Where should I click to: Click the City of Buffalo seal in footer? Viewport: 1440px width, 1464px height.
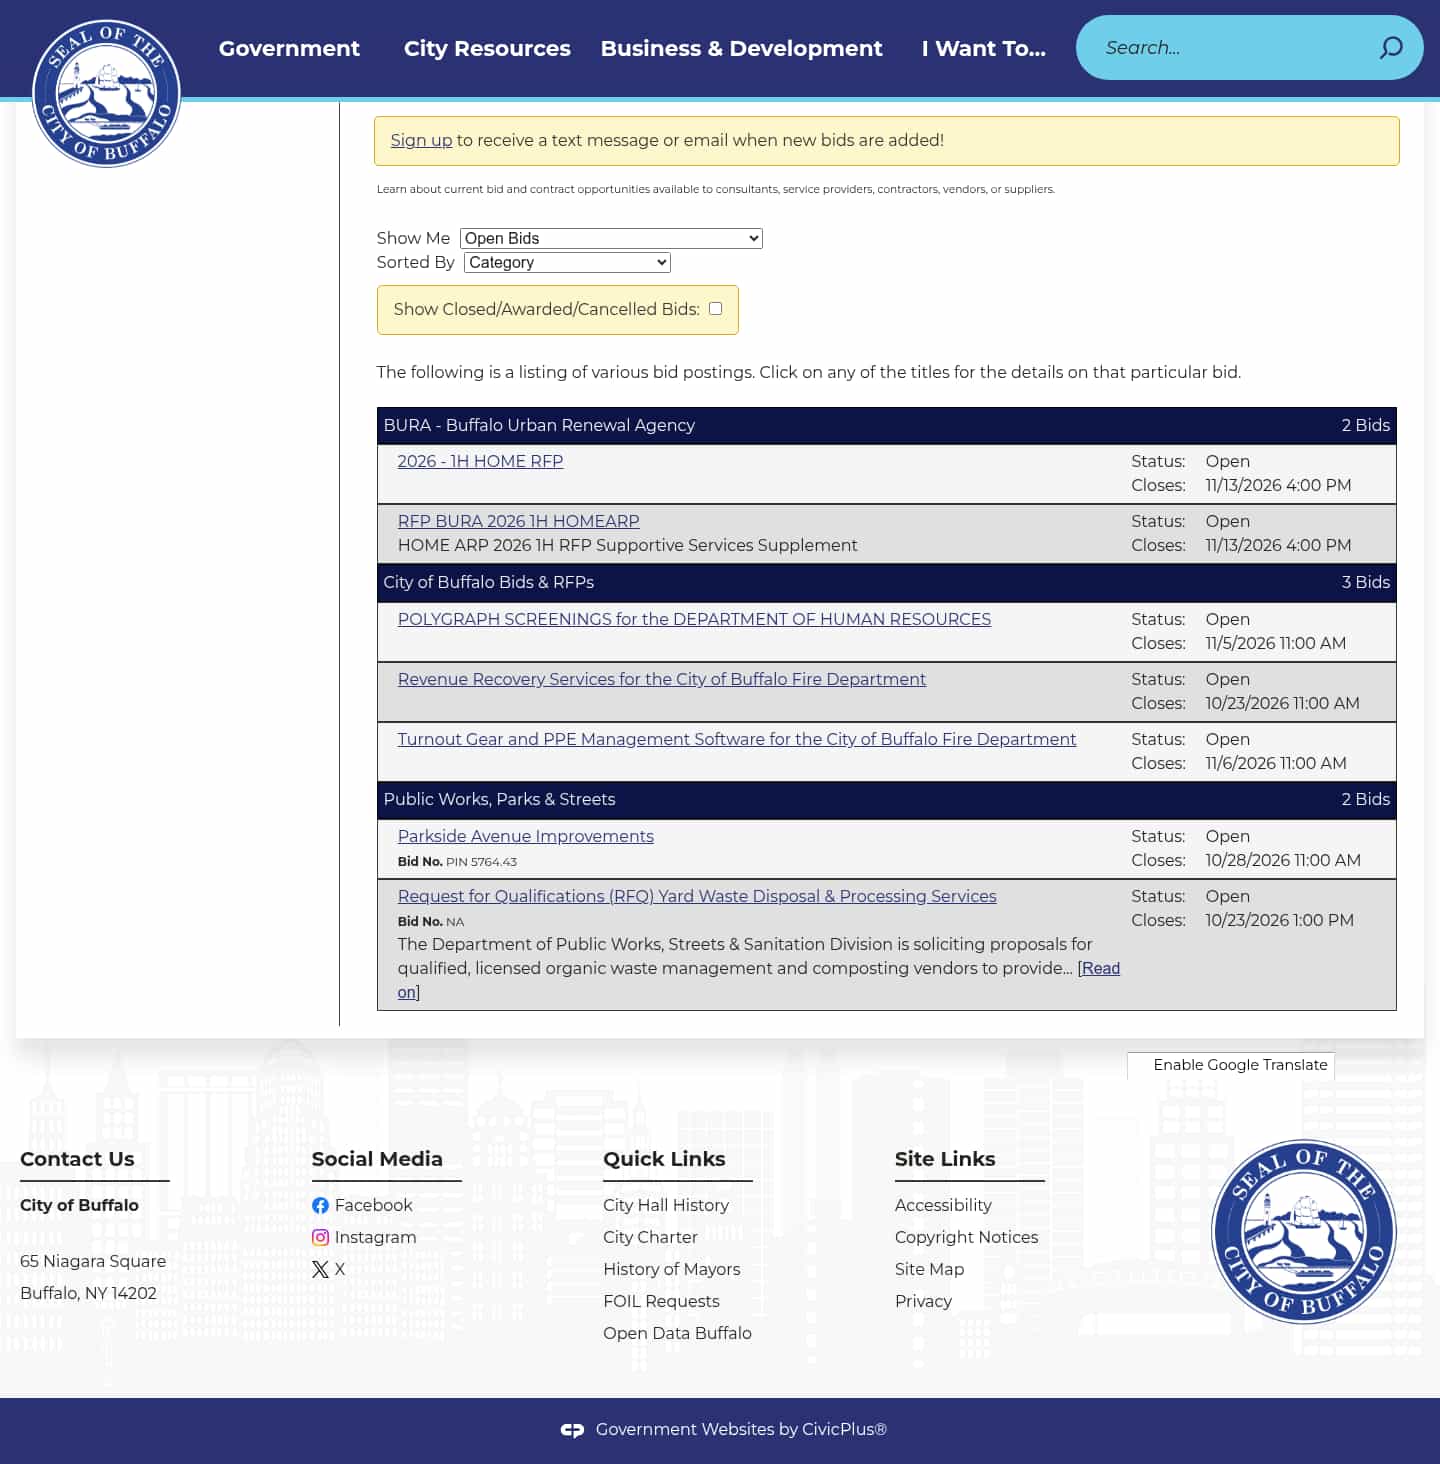pyautogui.click(x=1303, y=1231)
